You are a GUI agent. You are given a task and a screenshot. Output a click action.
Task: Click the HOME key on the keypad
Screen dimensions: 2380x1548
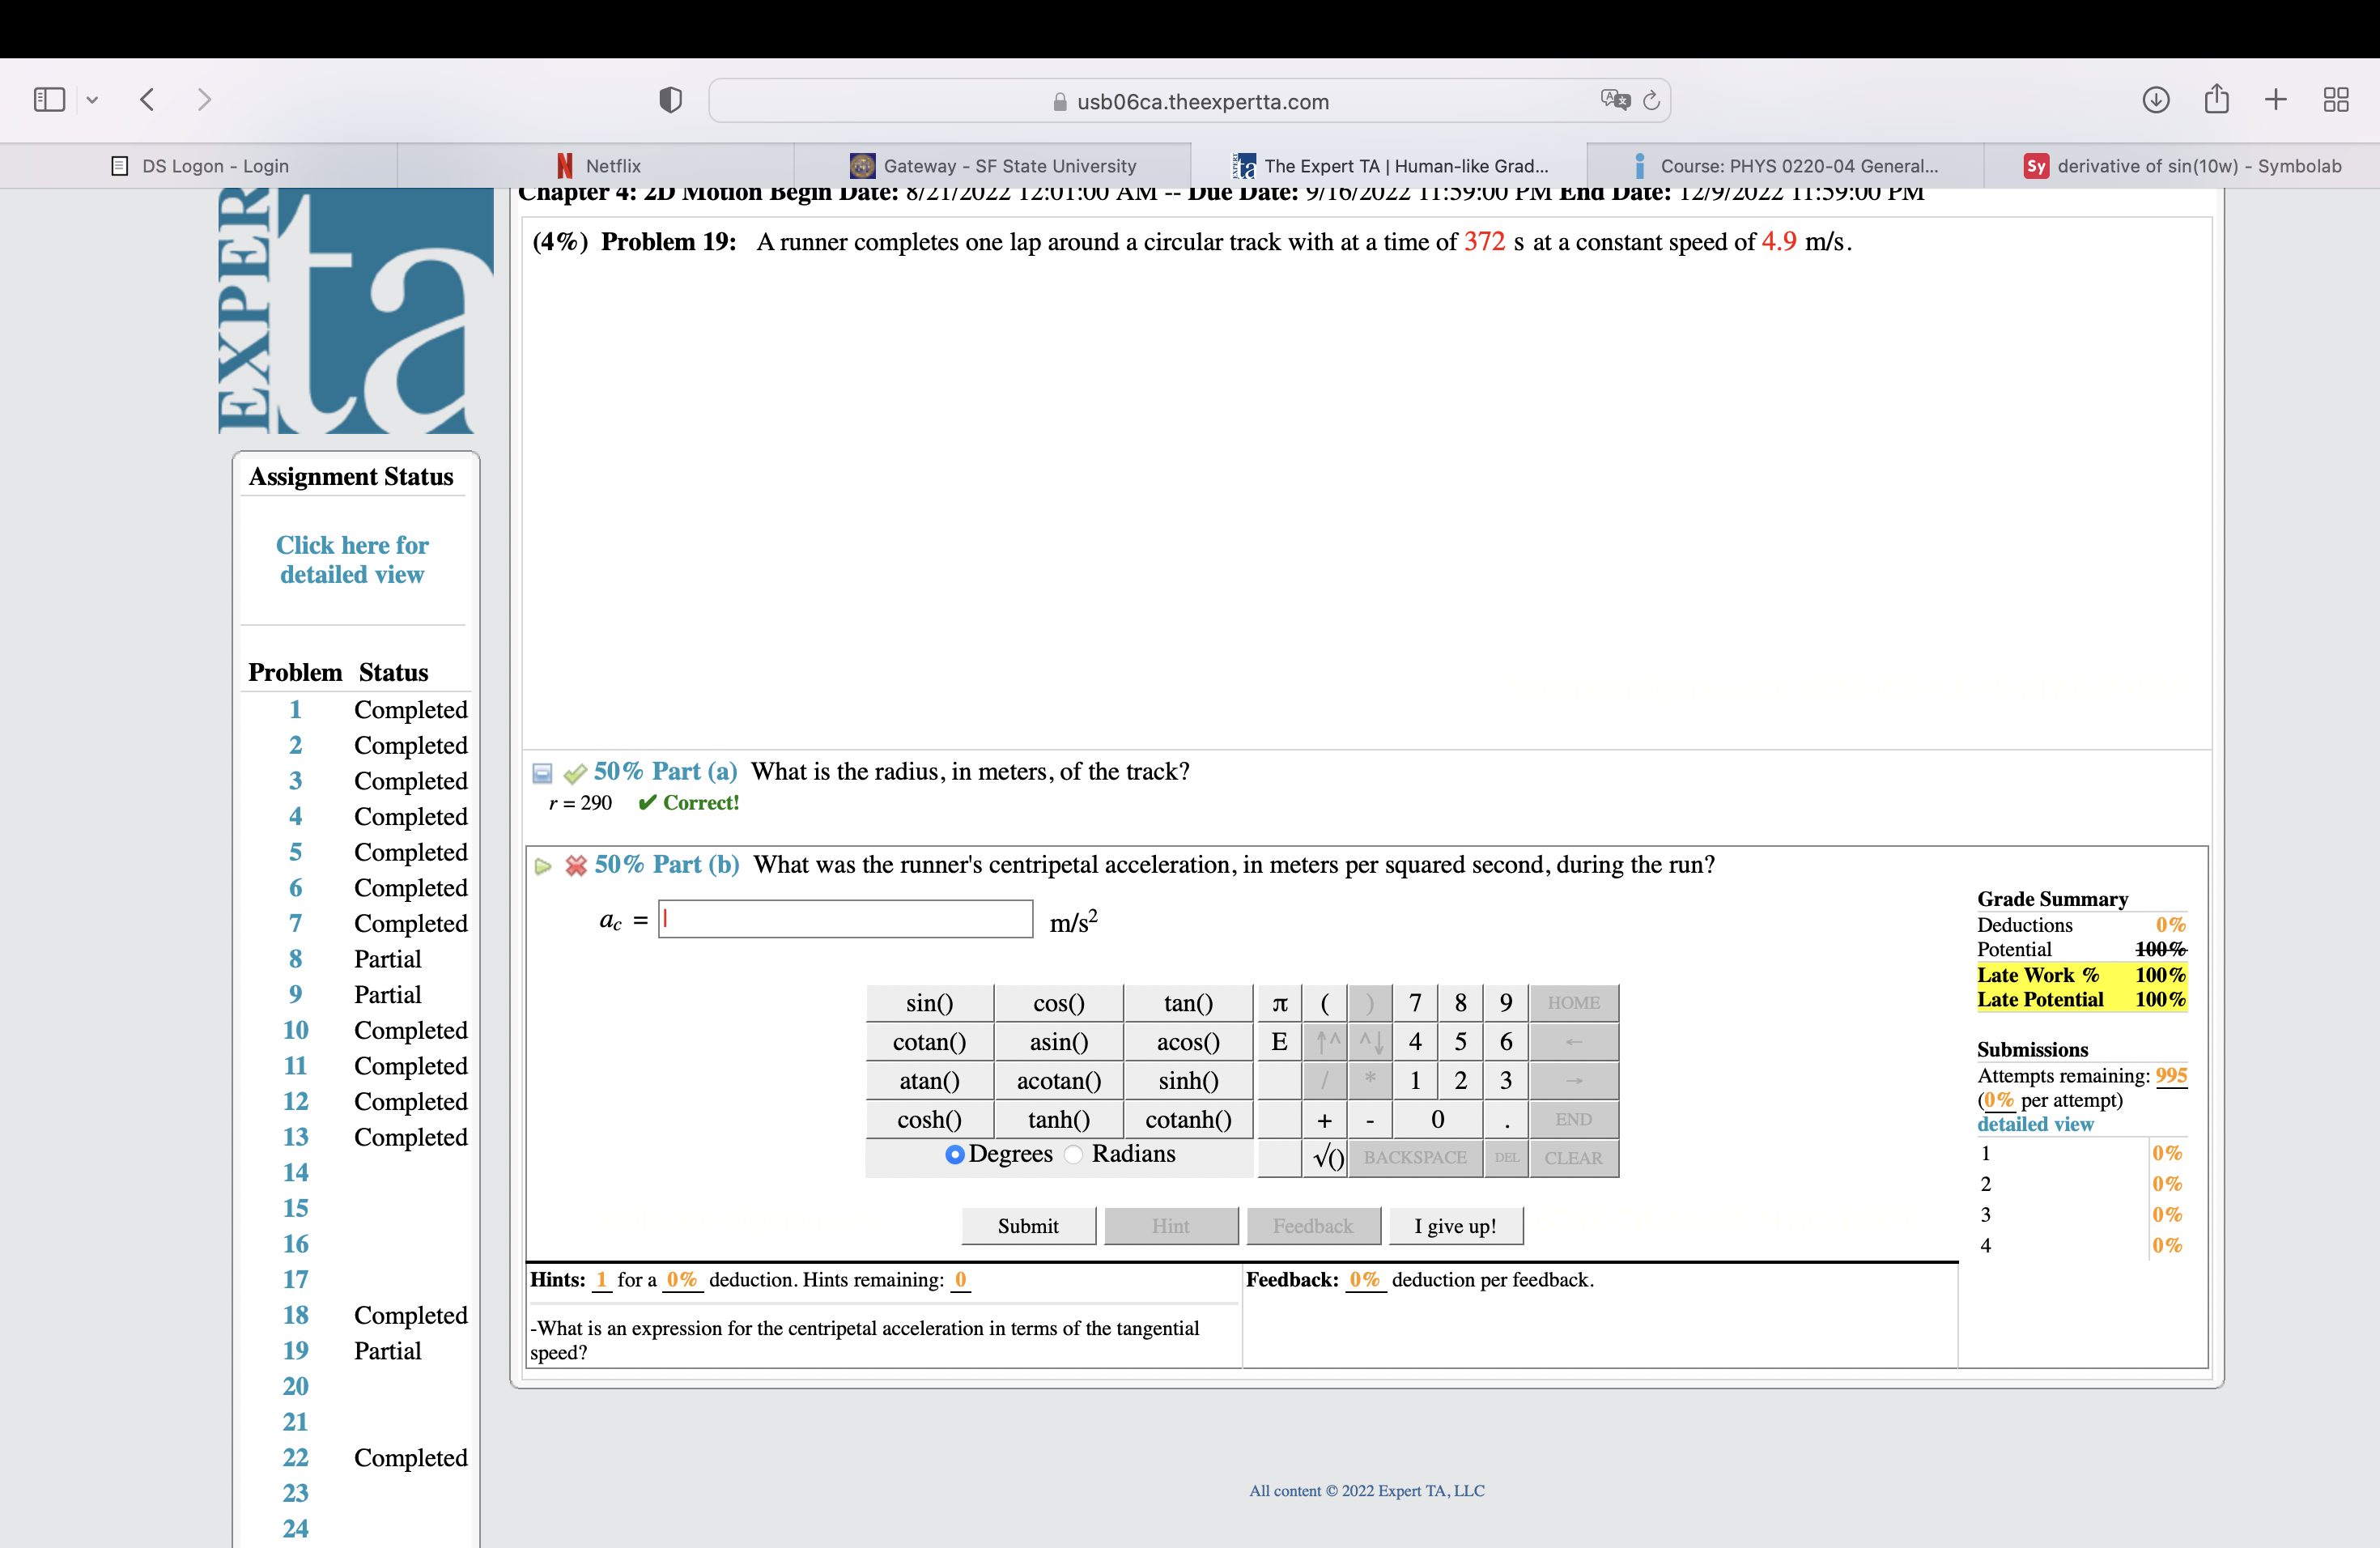click(x=1573, y=1002)
